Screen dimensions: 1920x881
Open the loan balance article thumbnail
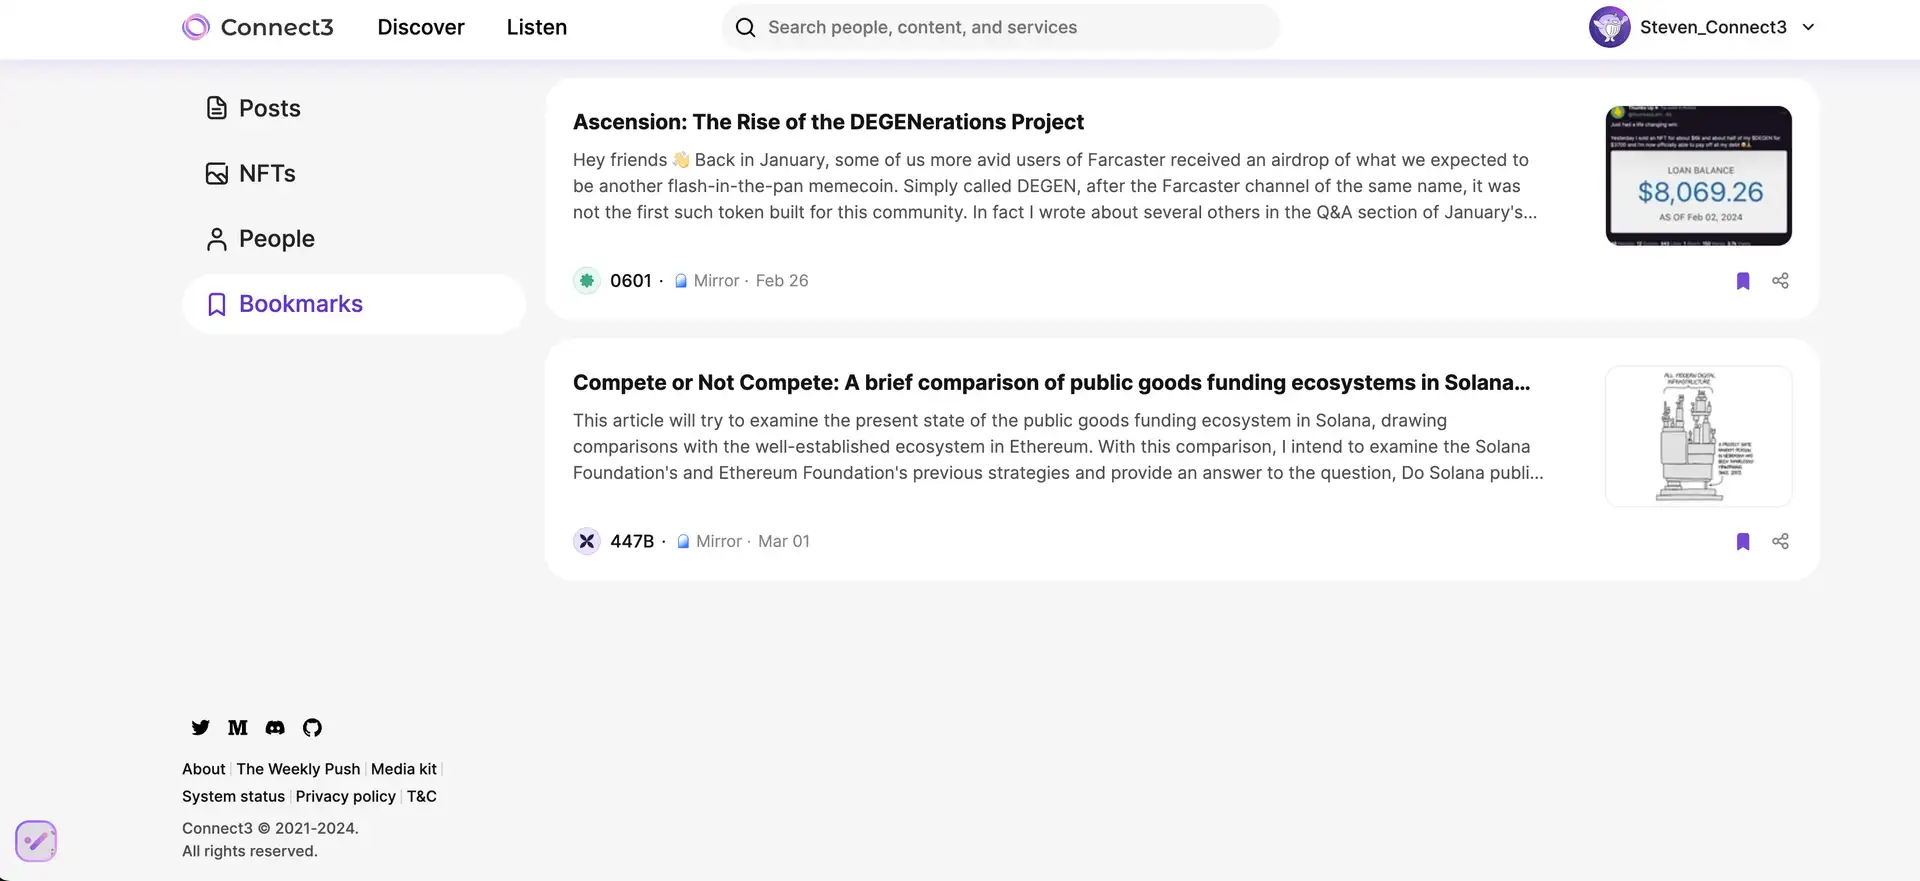pyautogui.click(x=1698, y=176)
